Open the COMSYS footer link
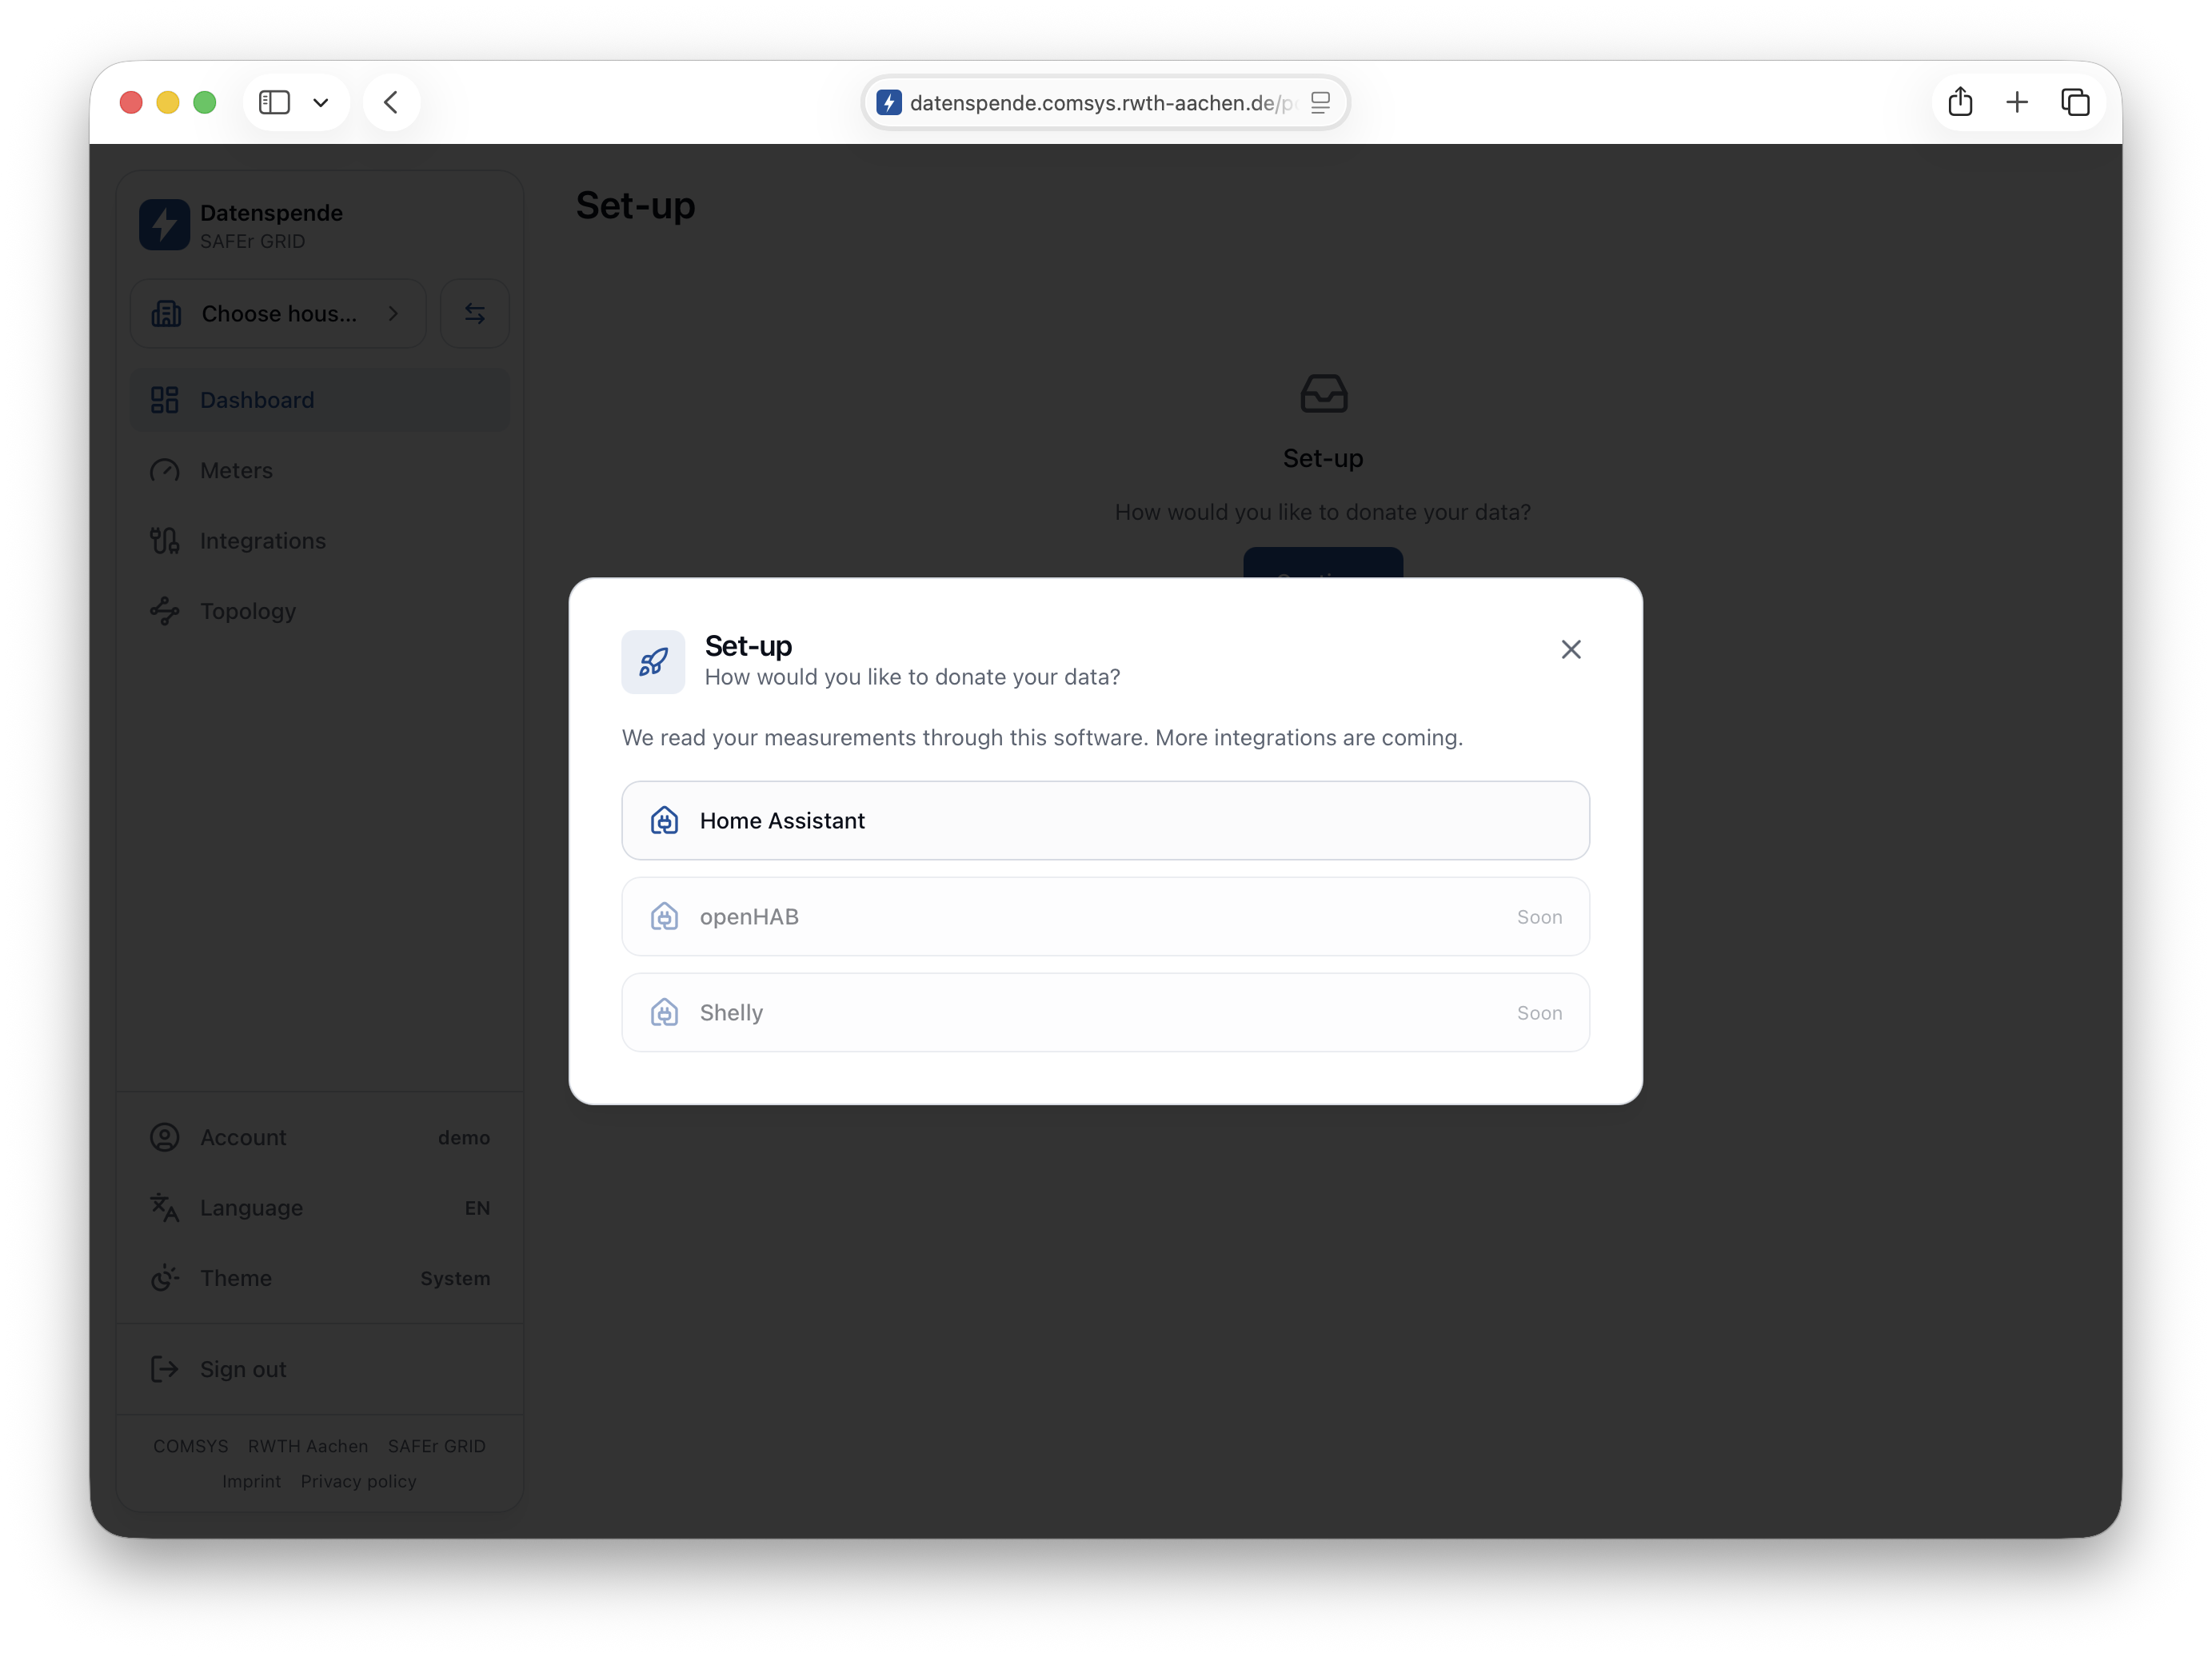Image resolution: width=2212 pixels, height=1657 pixels. [x=191, y=1447]
